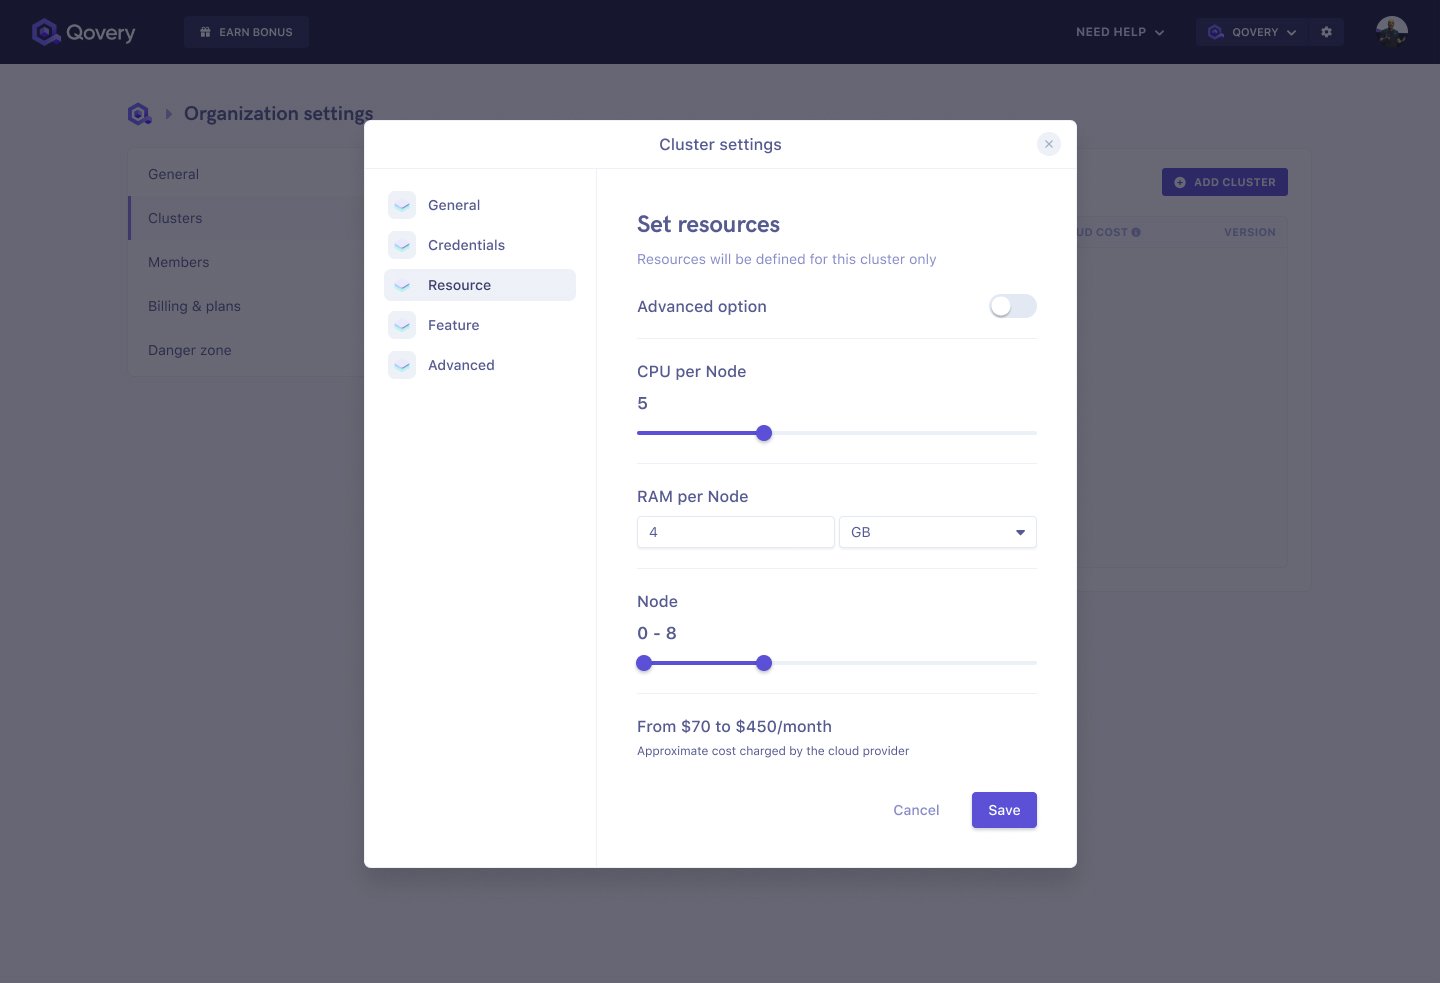The width and height of the screenshot is (1440, 983).
Task: Click the icon beside General step
Action: point(402,205)
